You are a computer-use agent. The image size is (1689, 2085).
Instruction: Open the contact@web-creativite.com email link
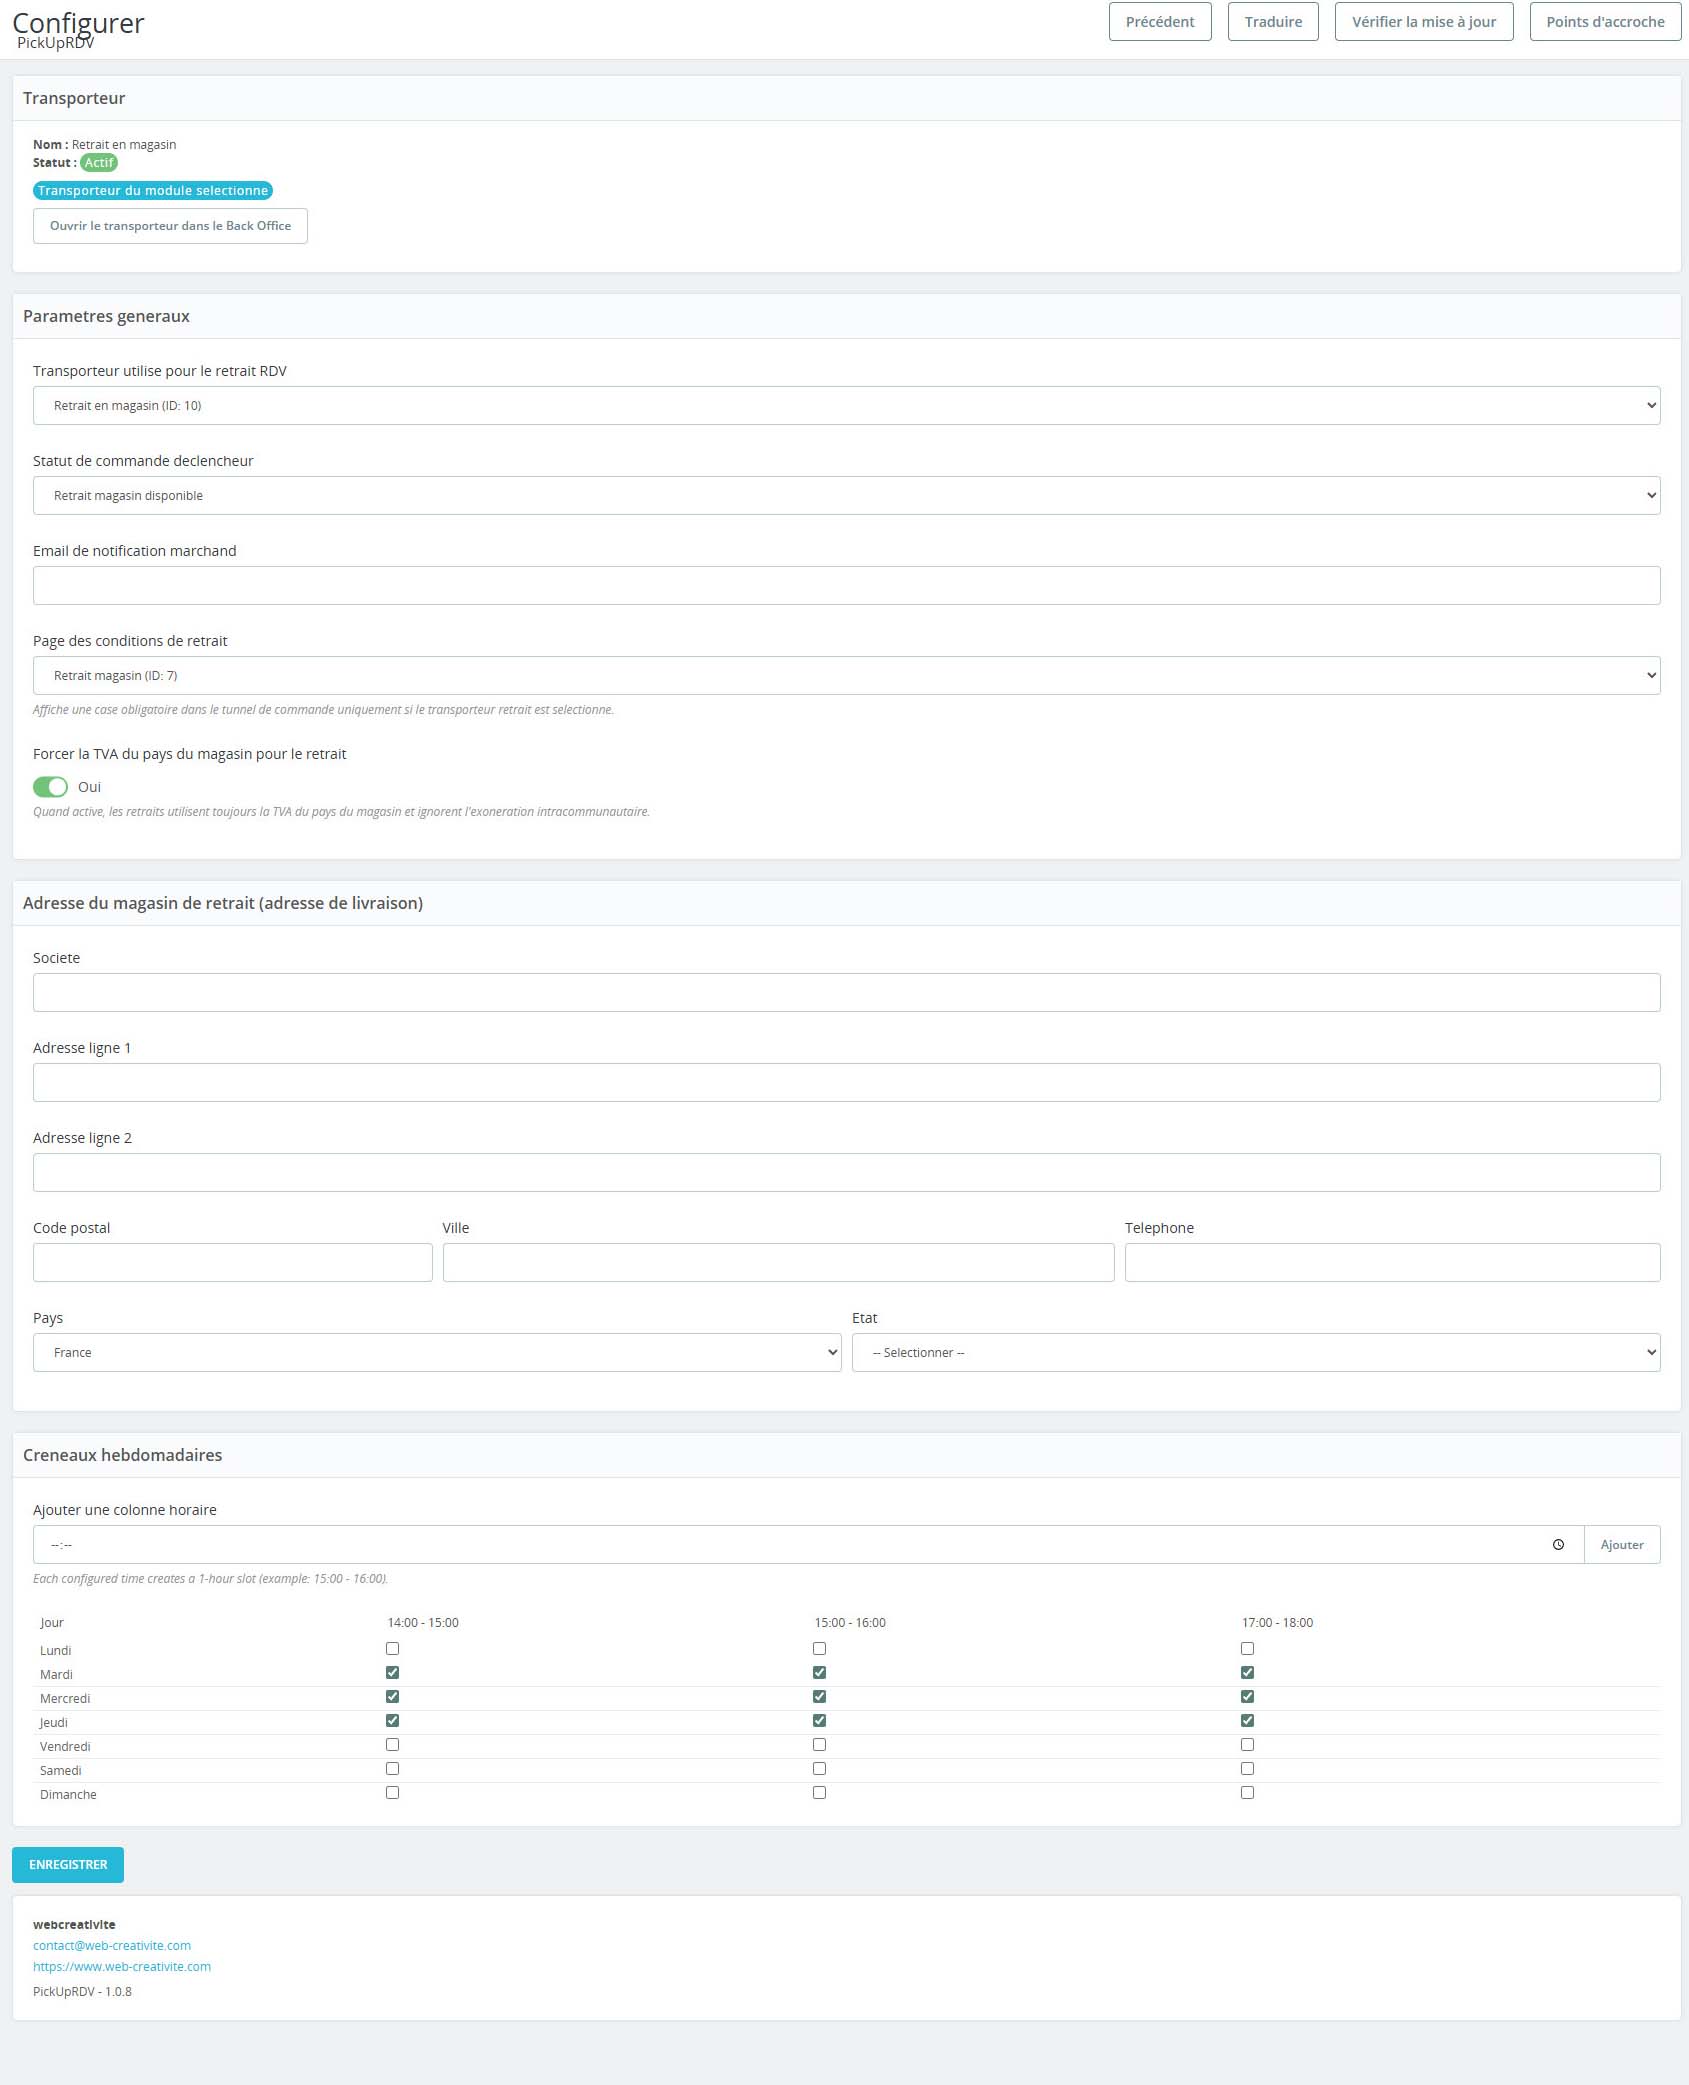(x=112, y=1945)
